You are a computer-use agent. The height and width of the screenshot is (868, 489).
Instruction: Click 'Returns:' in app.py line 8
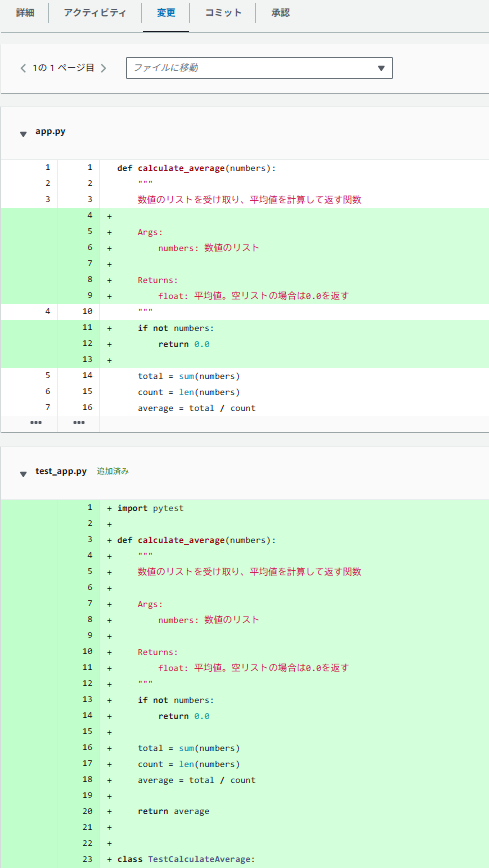pyautogui.click(x=158, y=280)
